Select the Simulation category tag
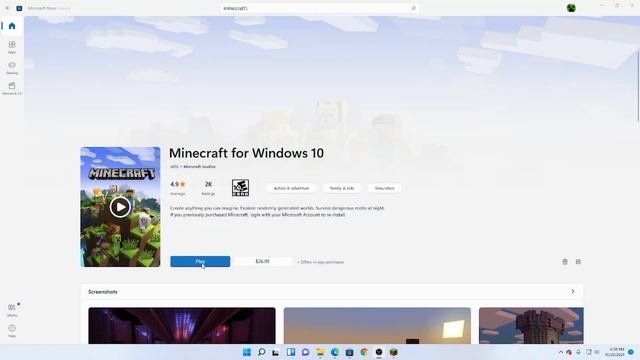 click(x=384, y=188)
